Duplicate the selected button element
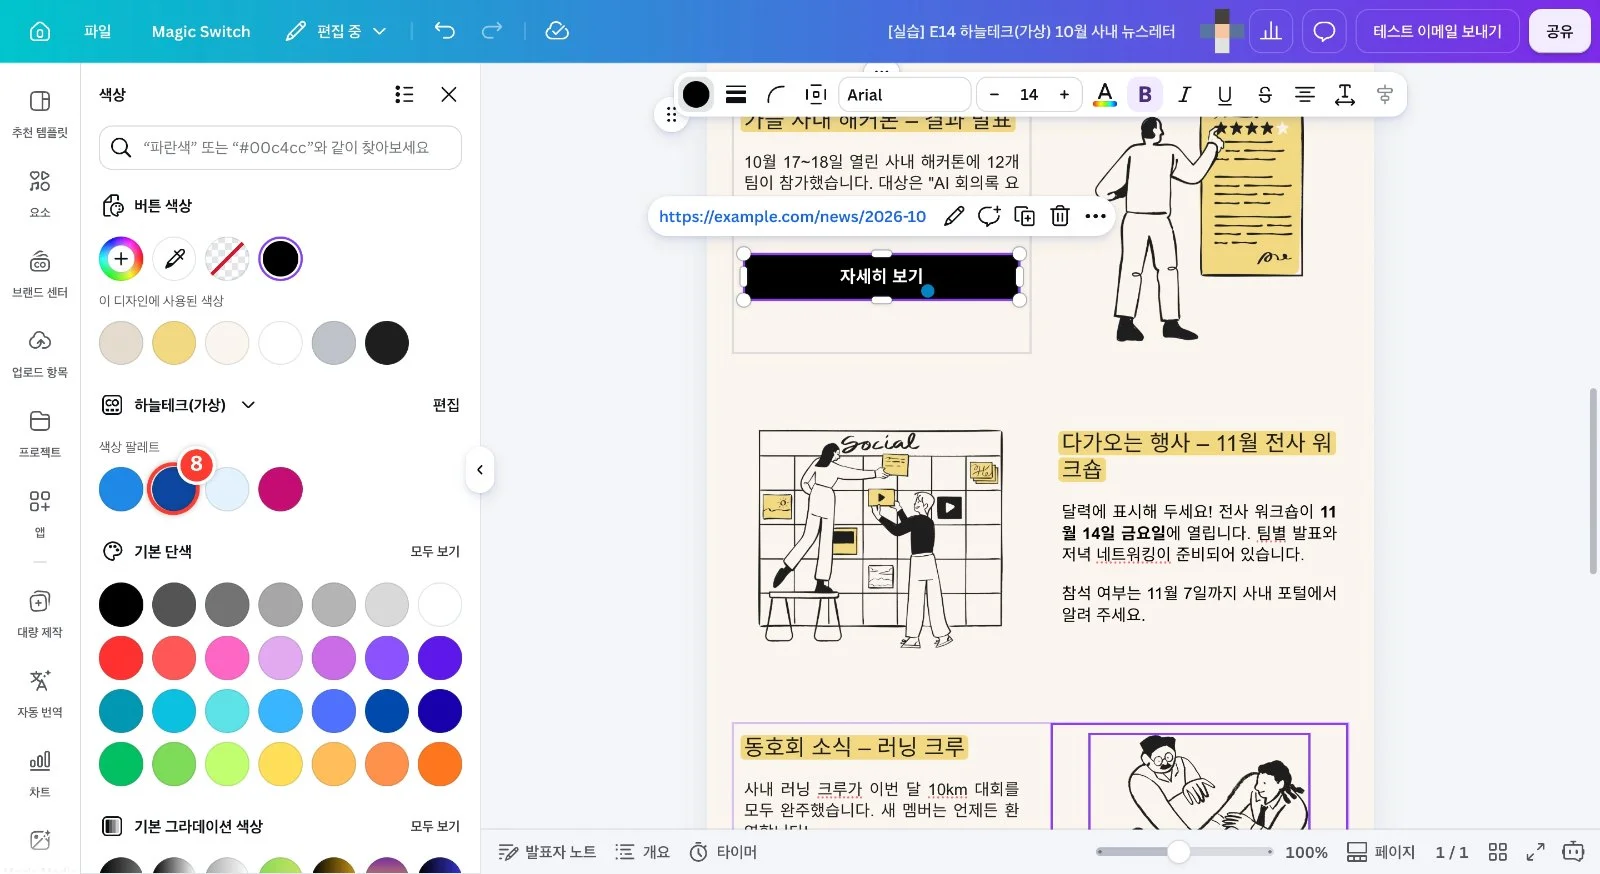This screenshot has width=1600, height=874. [1025, 216]
